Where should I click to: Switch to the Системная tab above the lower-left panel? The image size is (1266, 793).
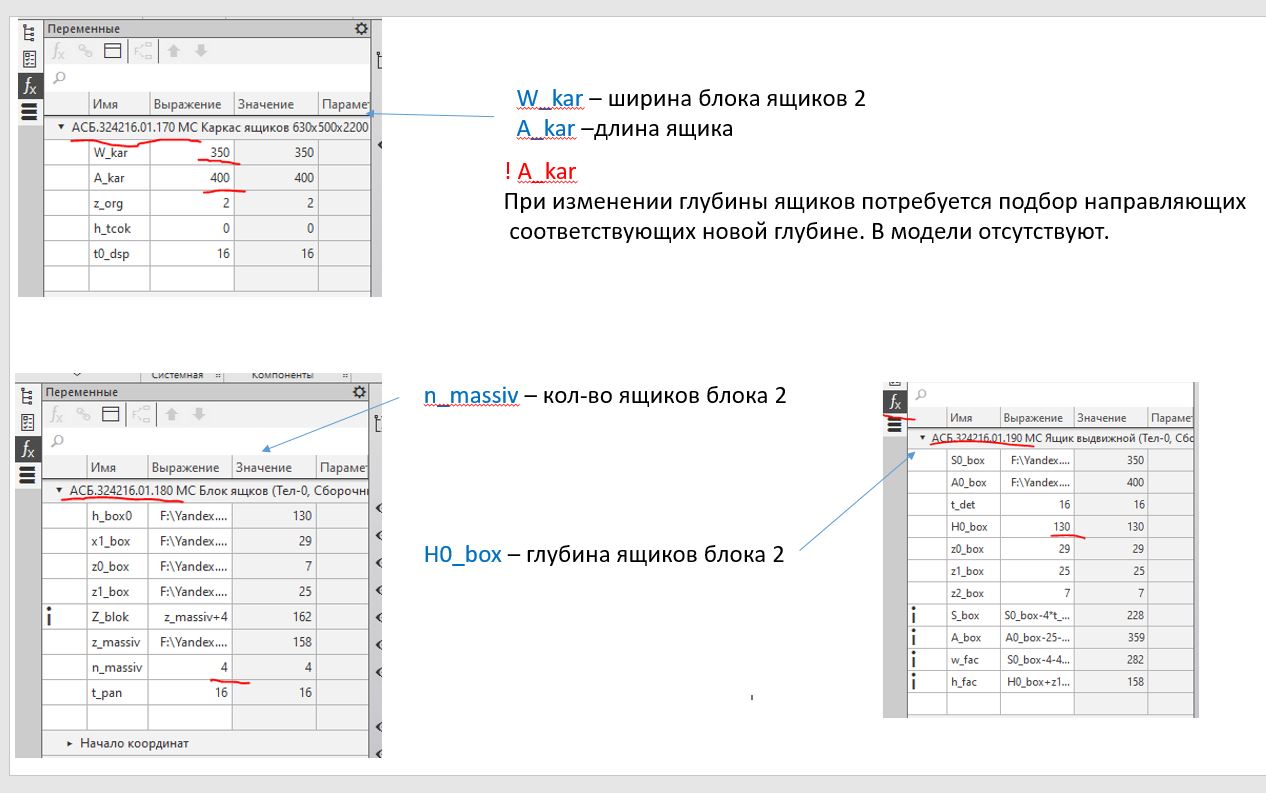click(x=177, y=375)
